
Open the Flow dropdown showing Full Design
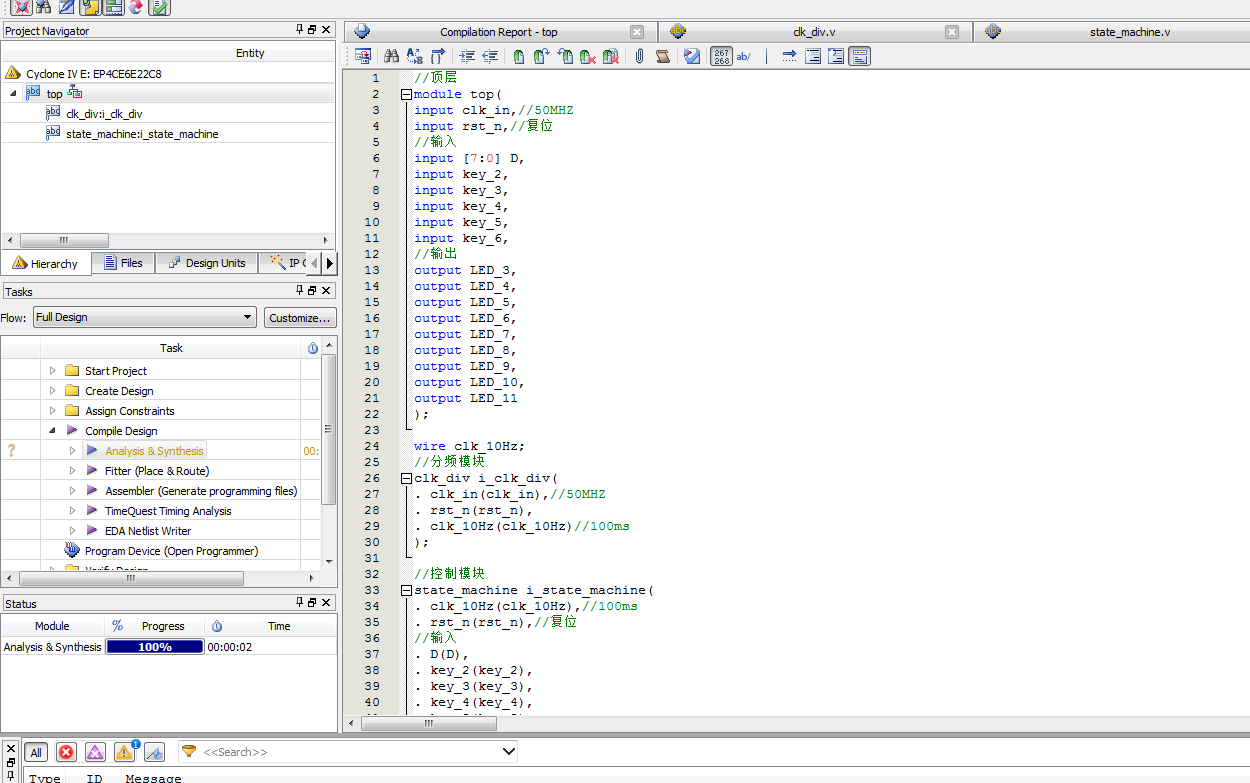pyautogui.click(x=145, y=317)
